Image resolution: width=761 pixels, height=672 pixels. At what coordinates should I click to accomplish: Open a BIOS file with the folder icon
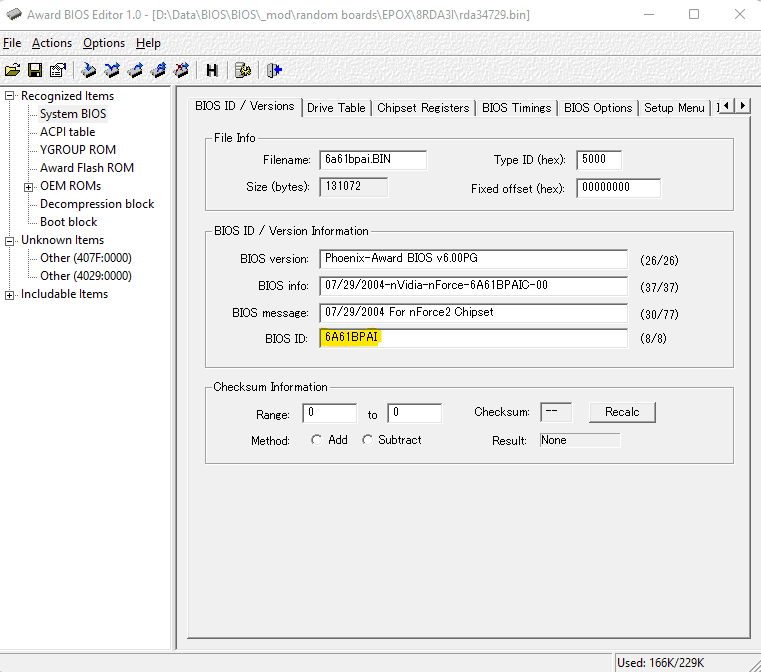tap(12, 70)
